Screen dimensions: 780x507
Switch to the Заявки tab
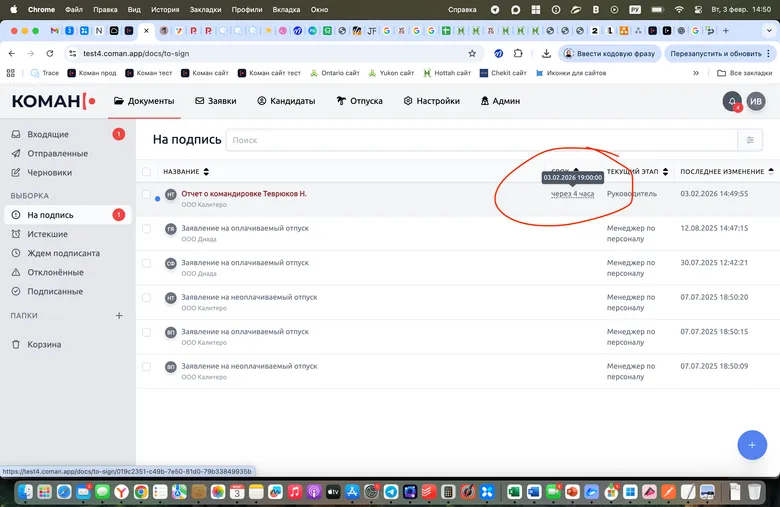(x=215, y=101)
